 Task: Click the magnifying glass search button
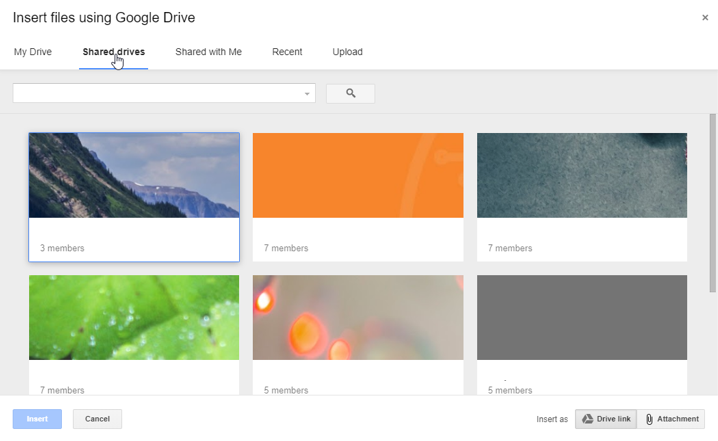pos(350,93)
